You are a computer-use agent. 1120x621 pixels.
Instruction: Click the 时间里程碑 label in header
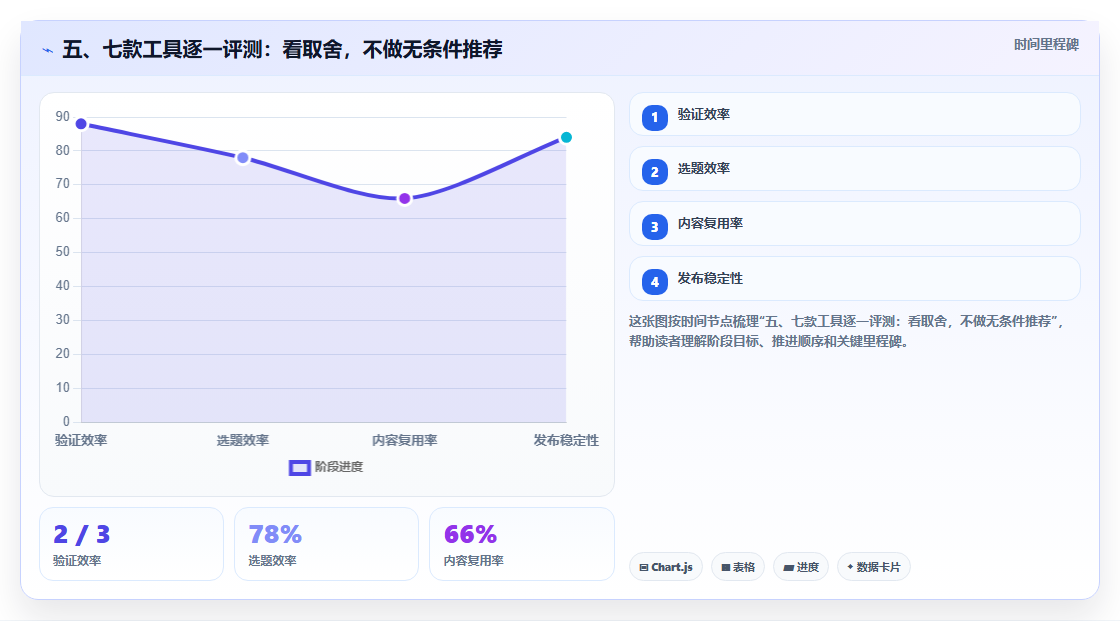pyautogui.click(x=1046, y=45)
